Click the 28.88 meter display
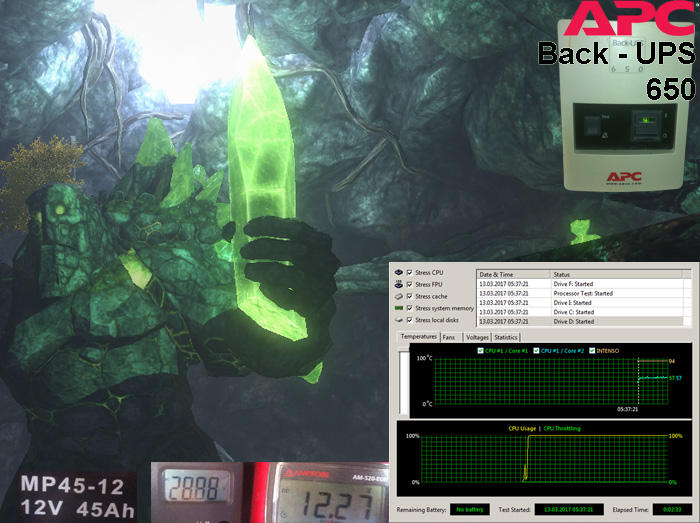 point(196,487)
